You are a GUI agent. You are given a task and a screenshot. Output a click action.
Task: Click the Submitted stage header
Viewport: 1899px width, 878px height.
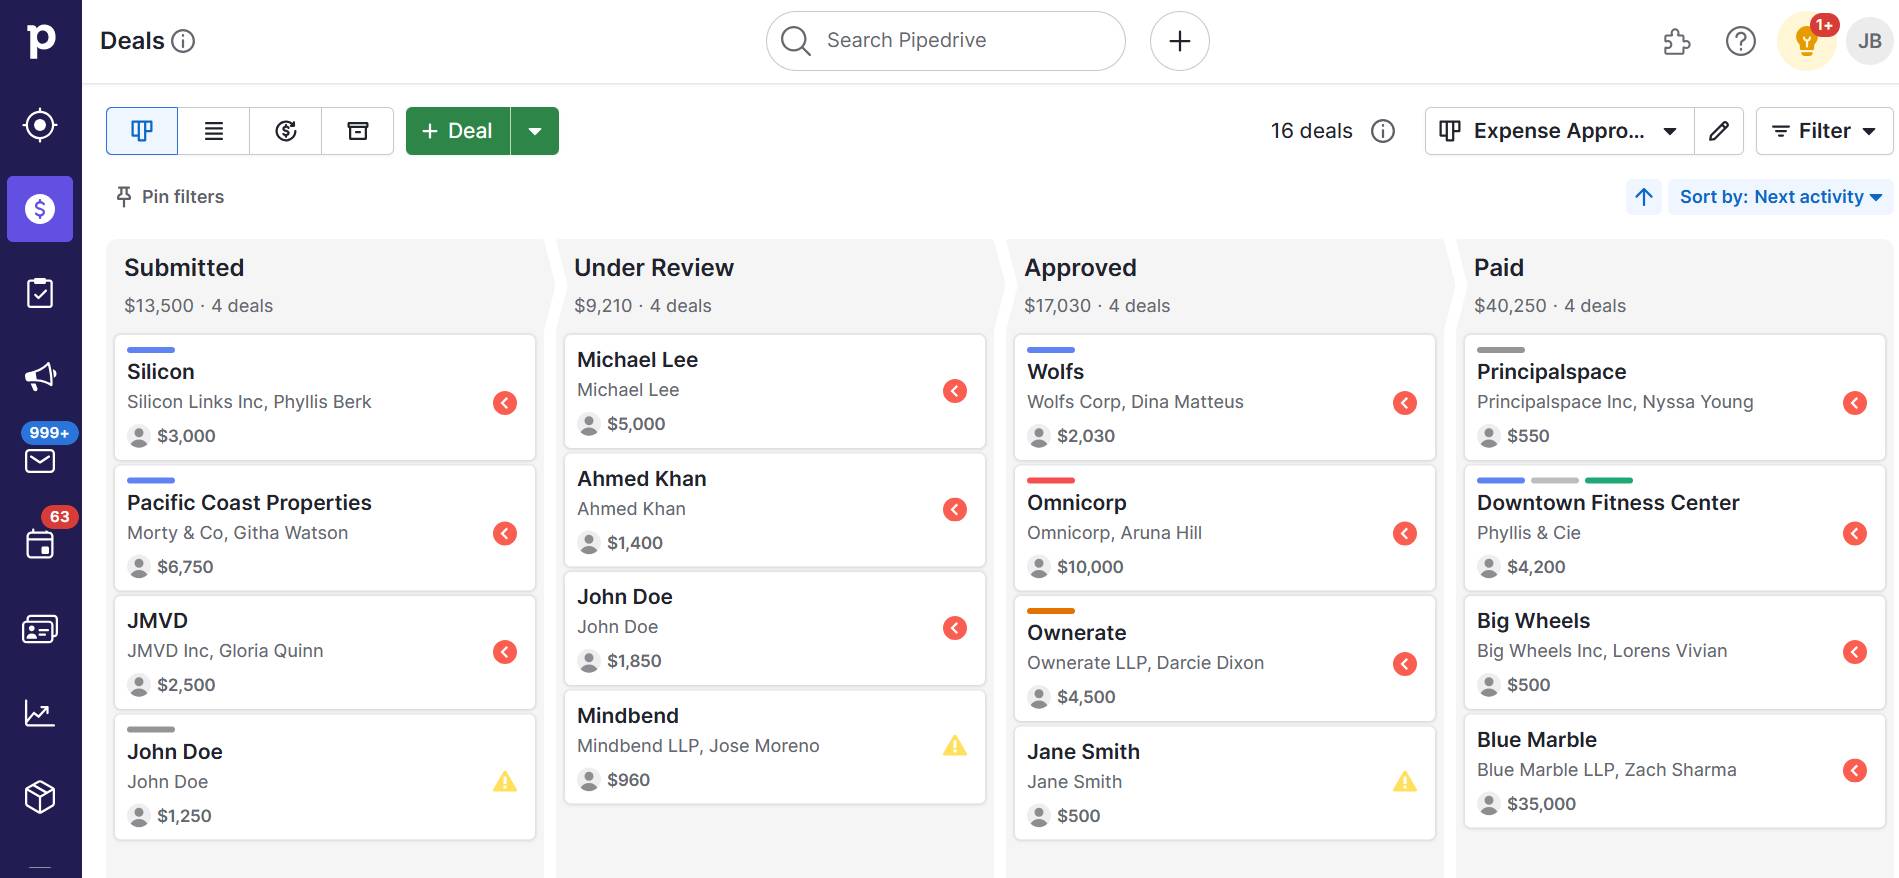(184, 268)
